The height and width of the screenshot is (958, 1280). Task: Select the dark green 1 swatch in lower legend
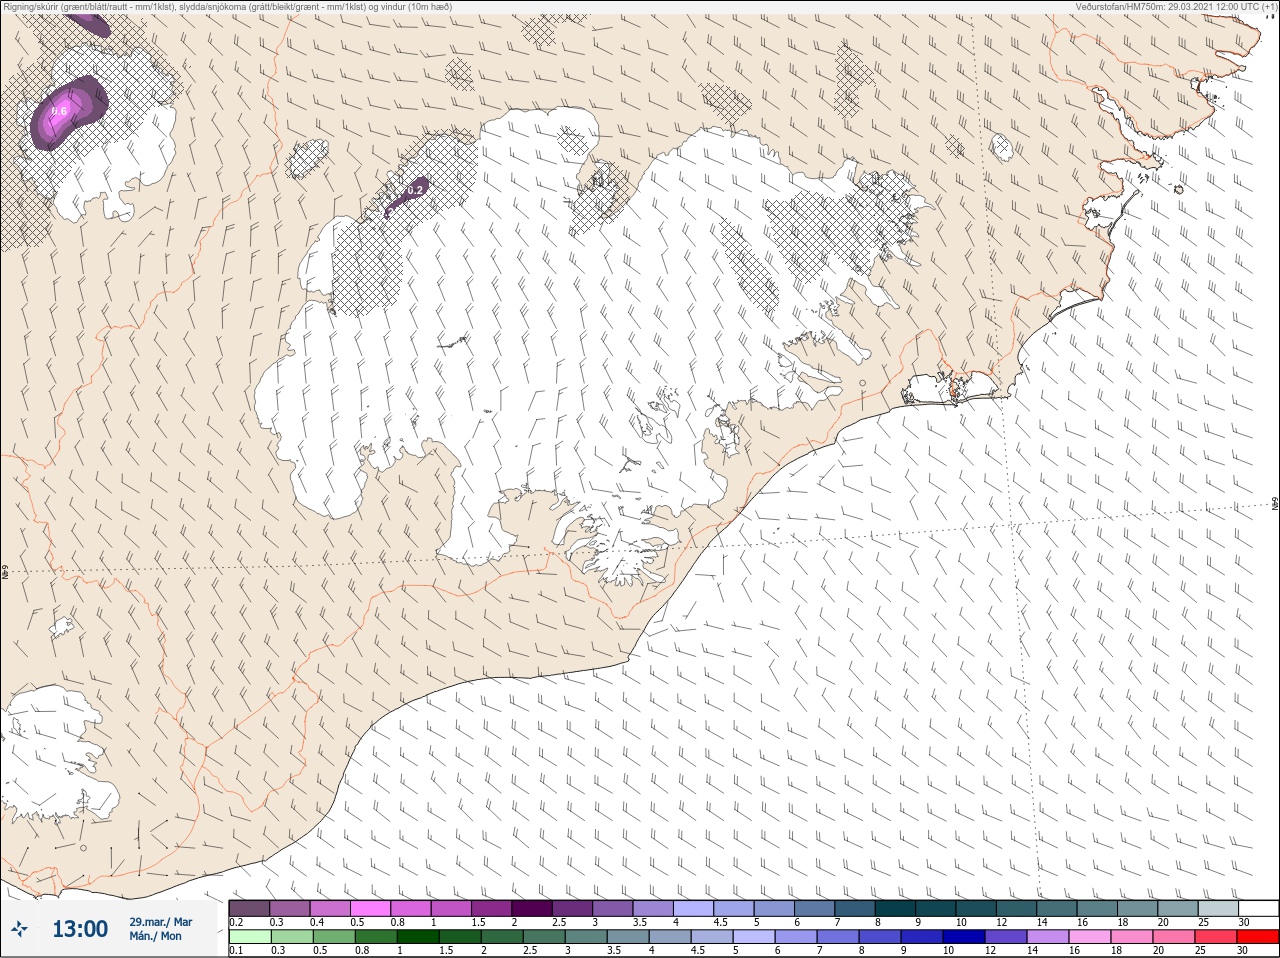click(418, 937)
